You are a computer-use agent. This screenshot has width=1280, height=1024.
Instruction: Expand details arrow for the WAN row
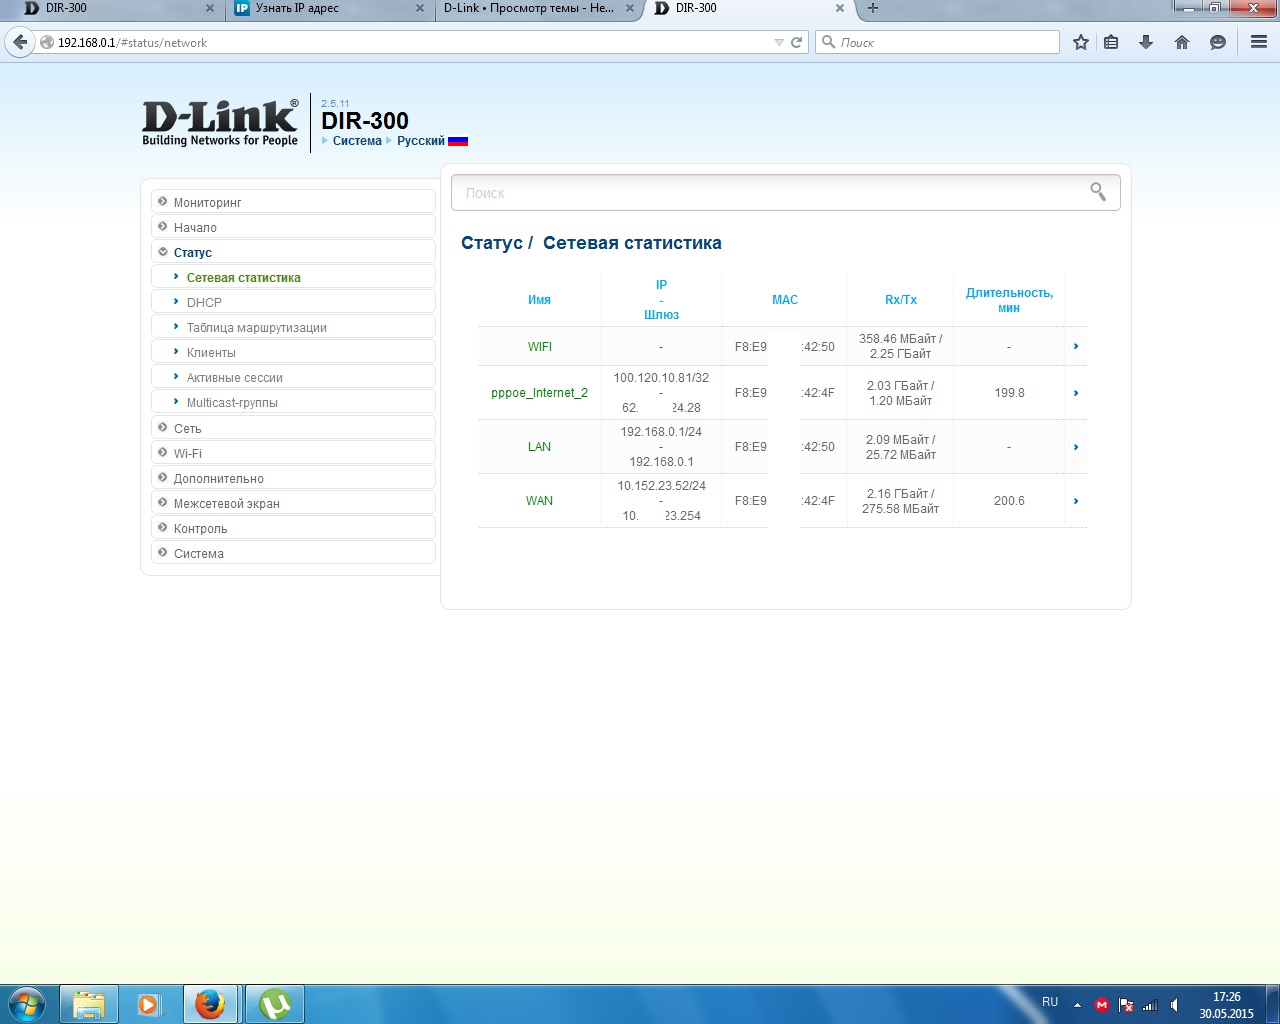tap(1076, 501)
